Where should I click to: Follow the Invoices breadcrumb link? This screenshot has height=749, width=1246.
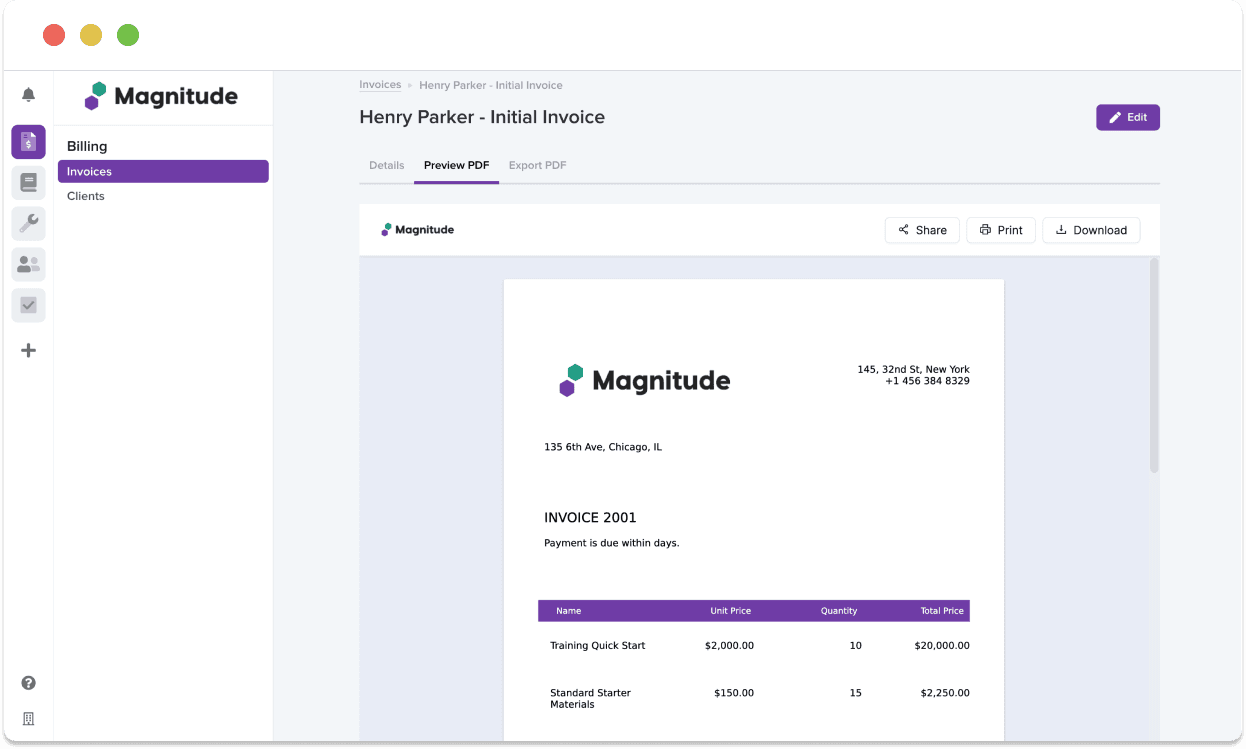[x=380, y=85]
